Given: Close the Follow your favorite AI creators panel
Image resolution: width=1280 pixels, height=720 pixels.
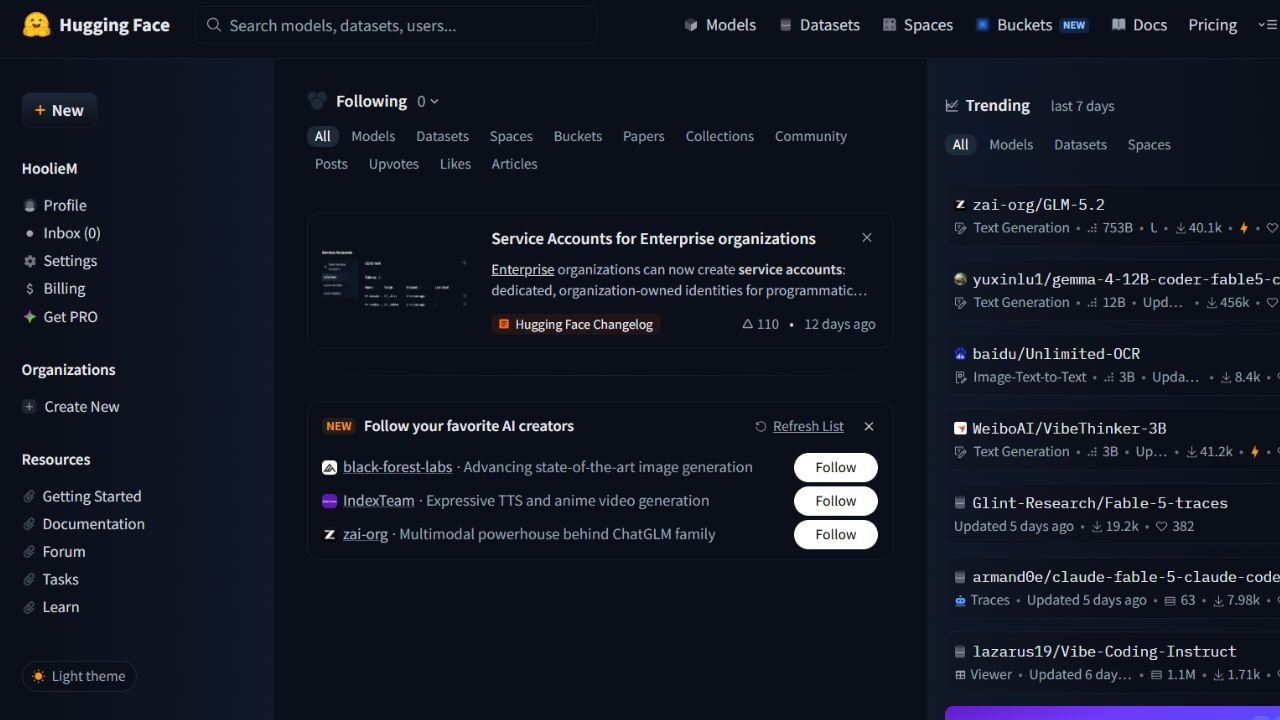Looking at the screenshot, I should coord(869,426).
